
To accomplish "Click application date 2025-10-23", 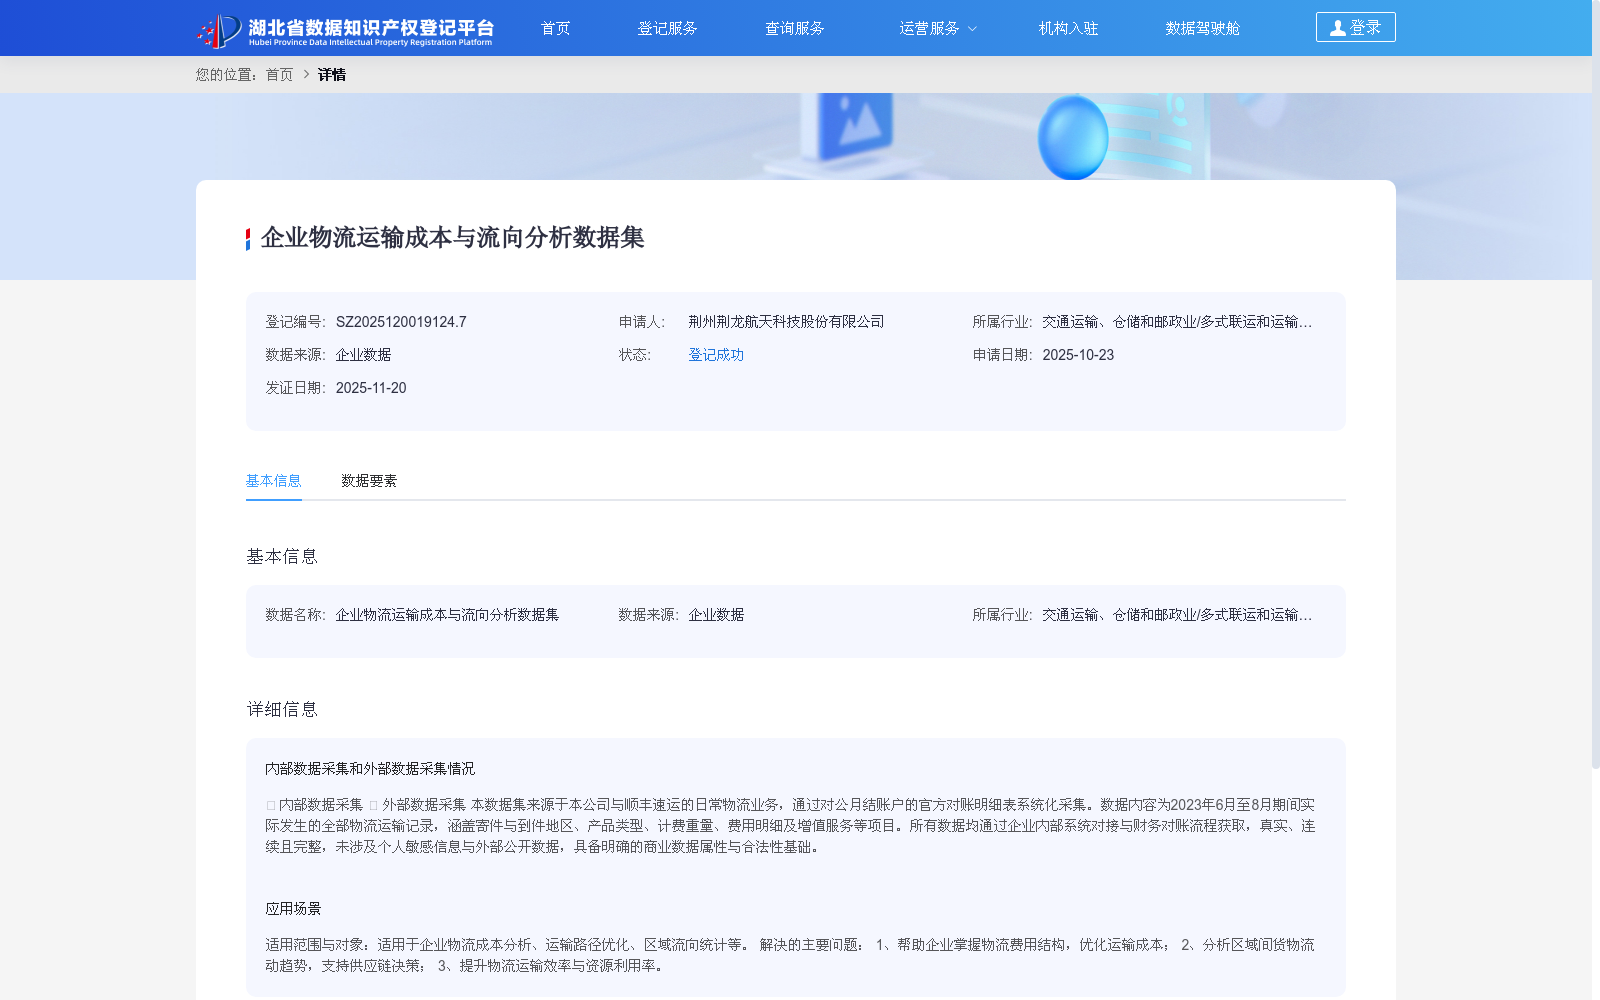I will pyautogui.click(x=1078, y=355).
